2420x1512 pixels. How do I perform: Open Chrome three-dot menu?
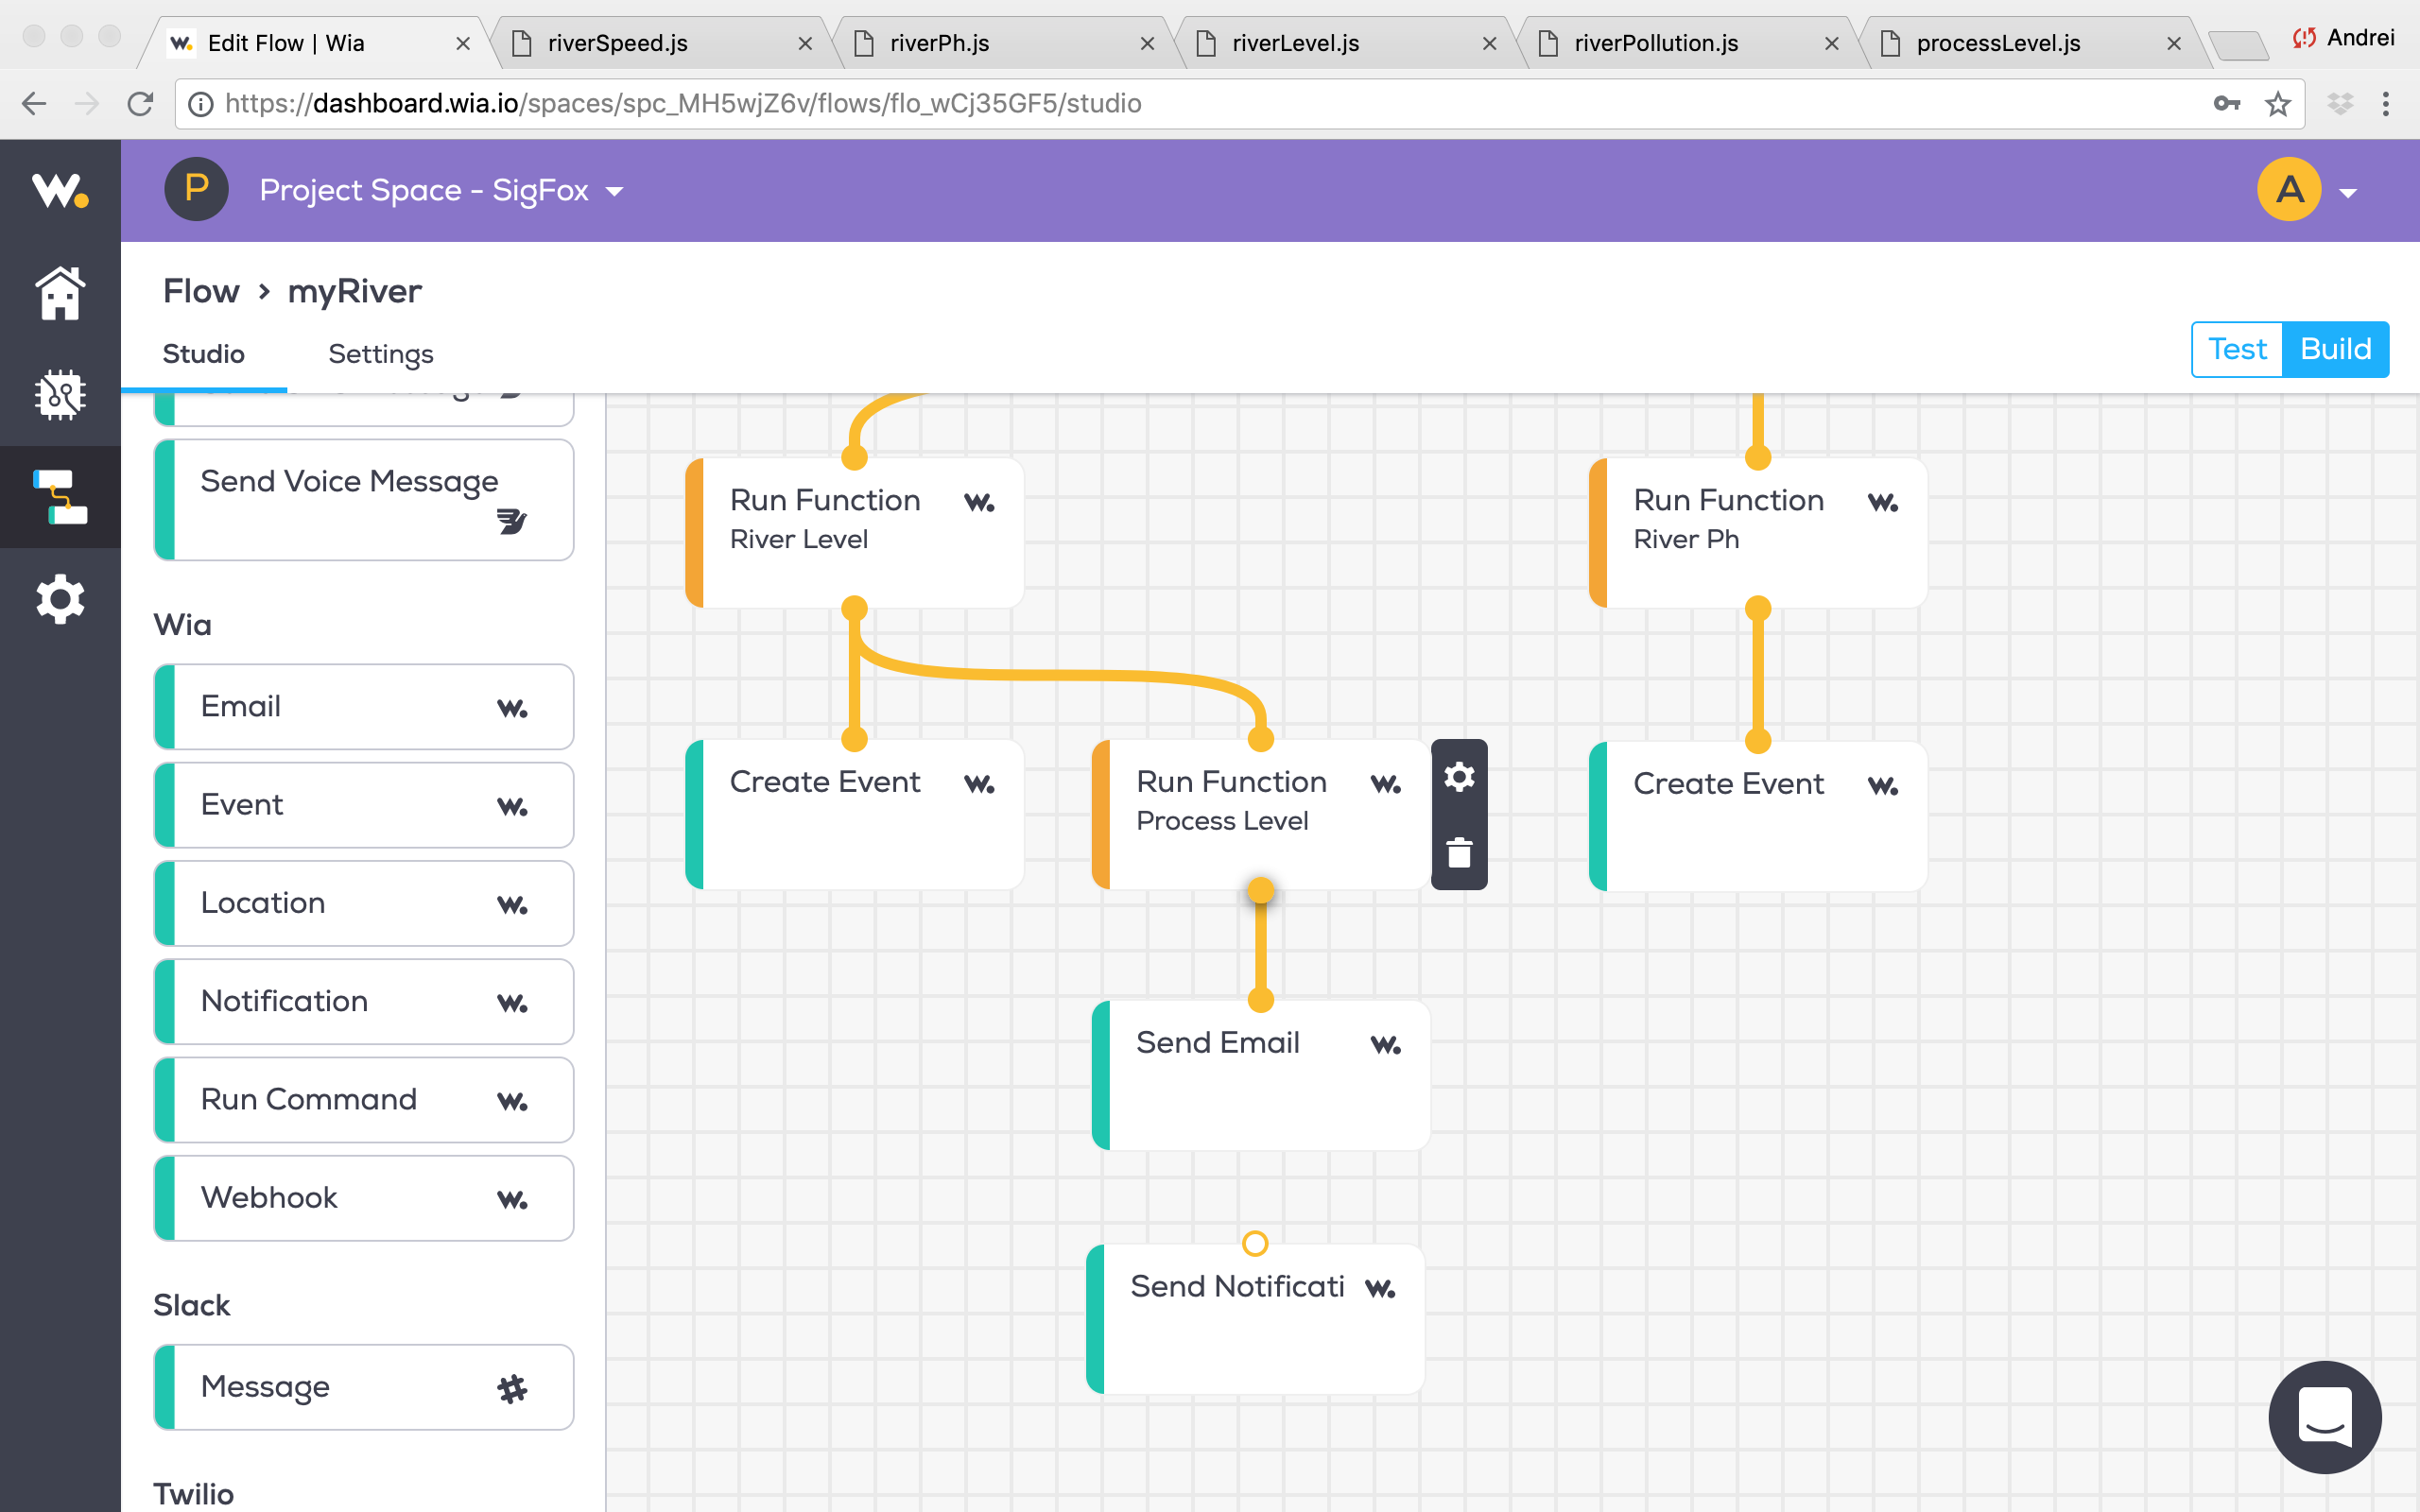(x=2386, y=104)
